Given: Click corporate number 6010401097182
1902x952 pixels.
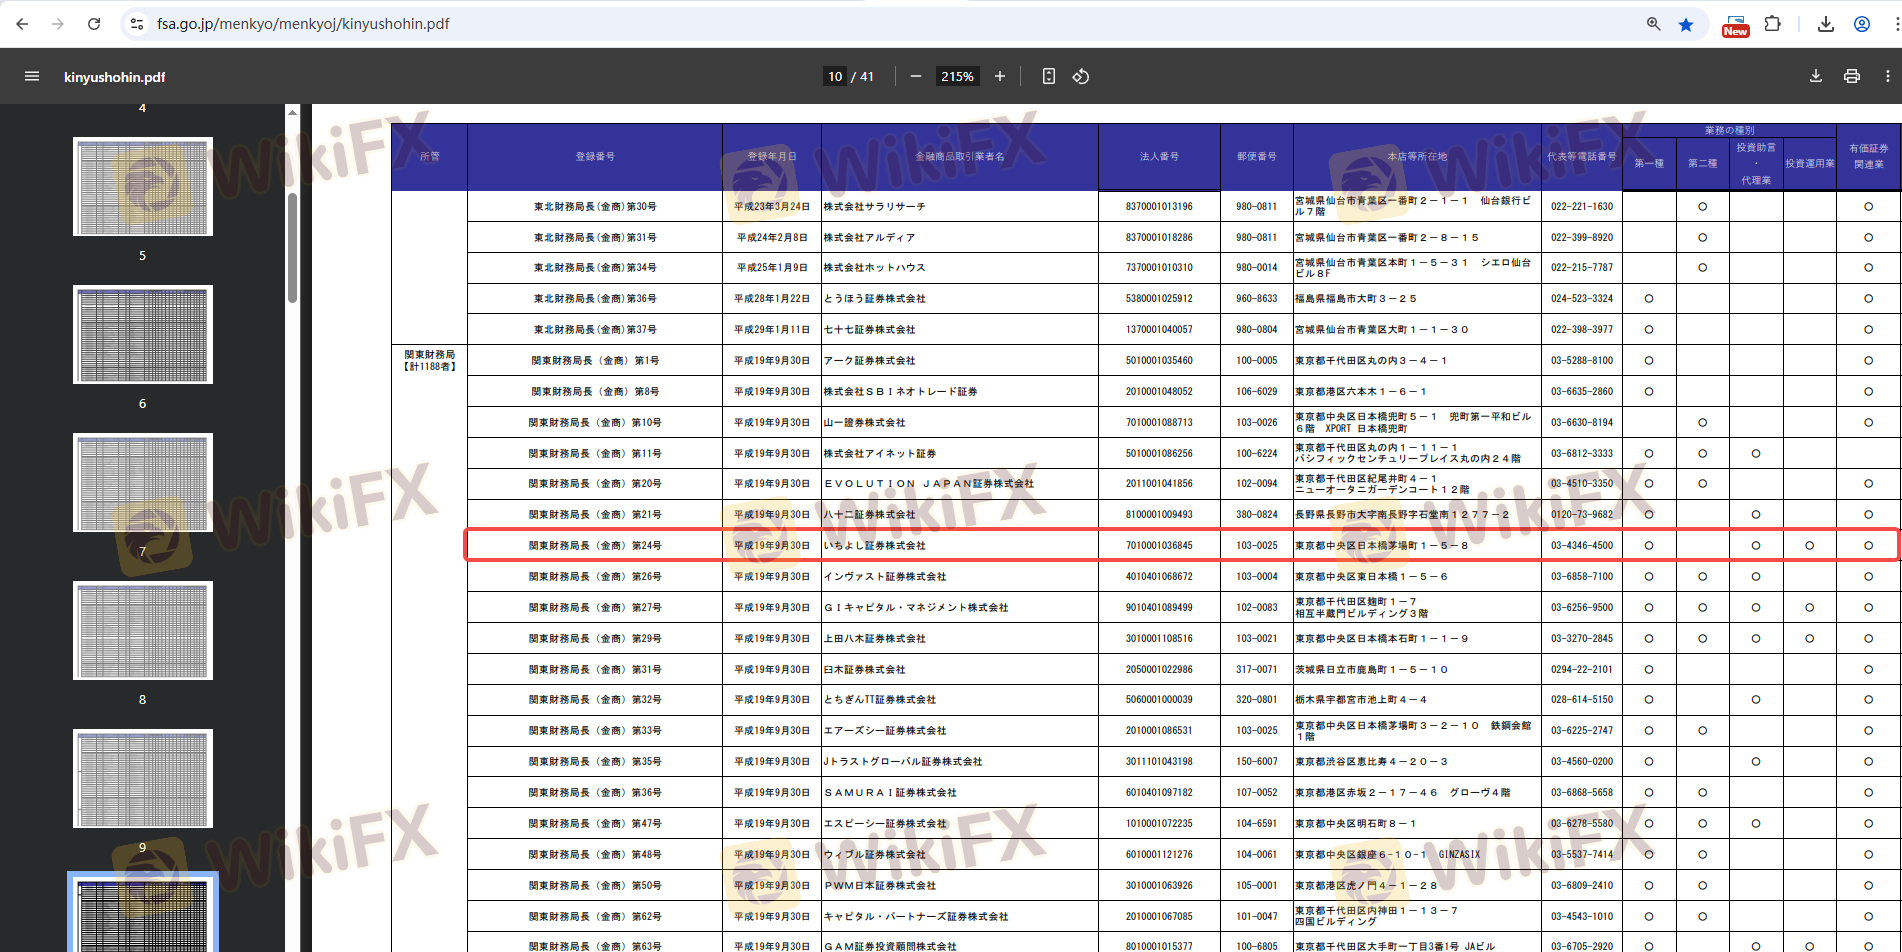Looking at the screenshot, I should pos(1159,793).
